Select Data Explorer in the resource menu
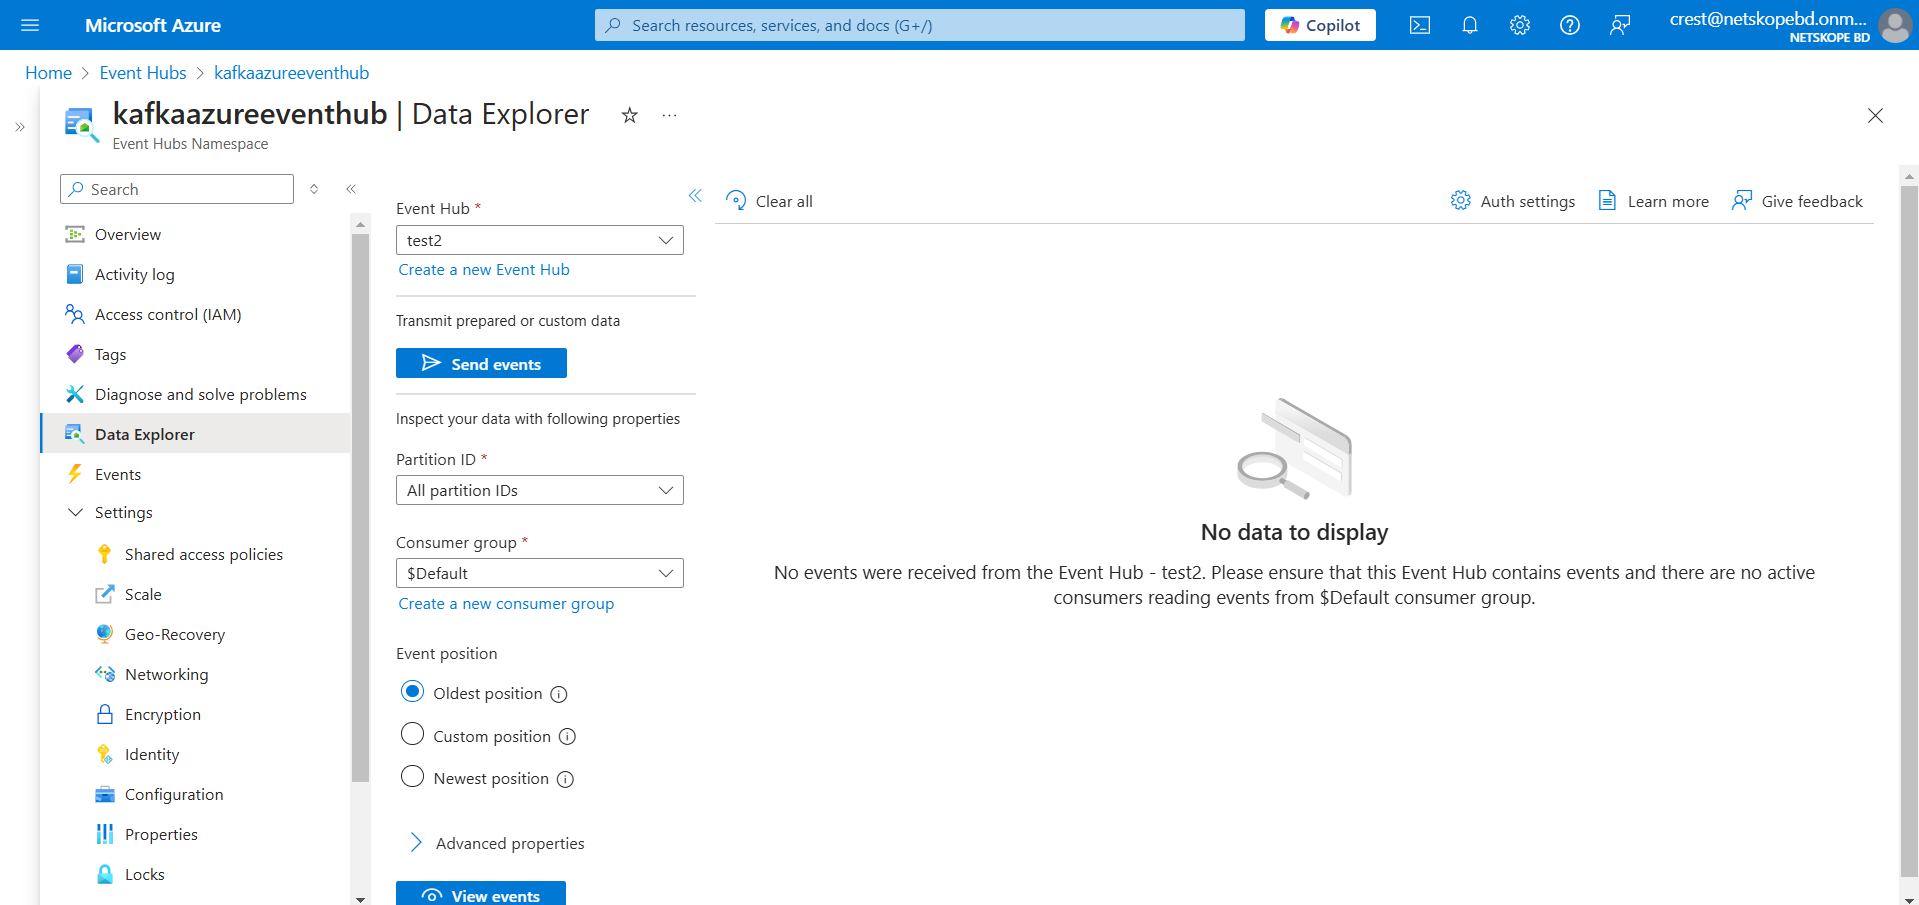This screenshot has height=905, width=1919. (196, 434)
